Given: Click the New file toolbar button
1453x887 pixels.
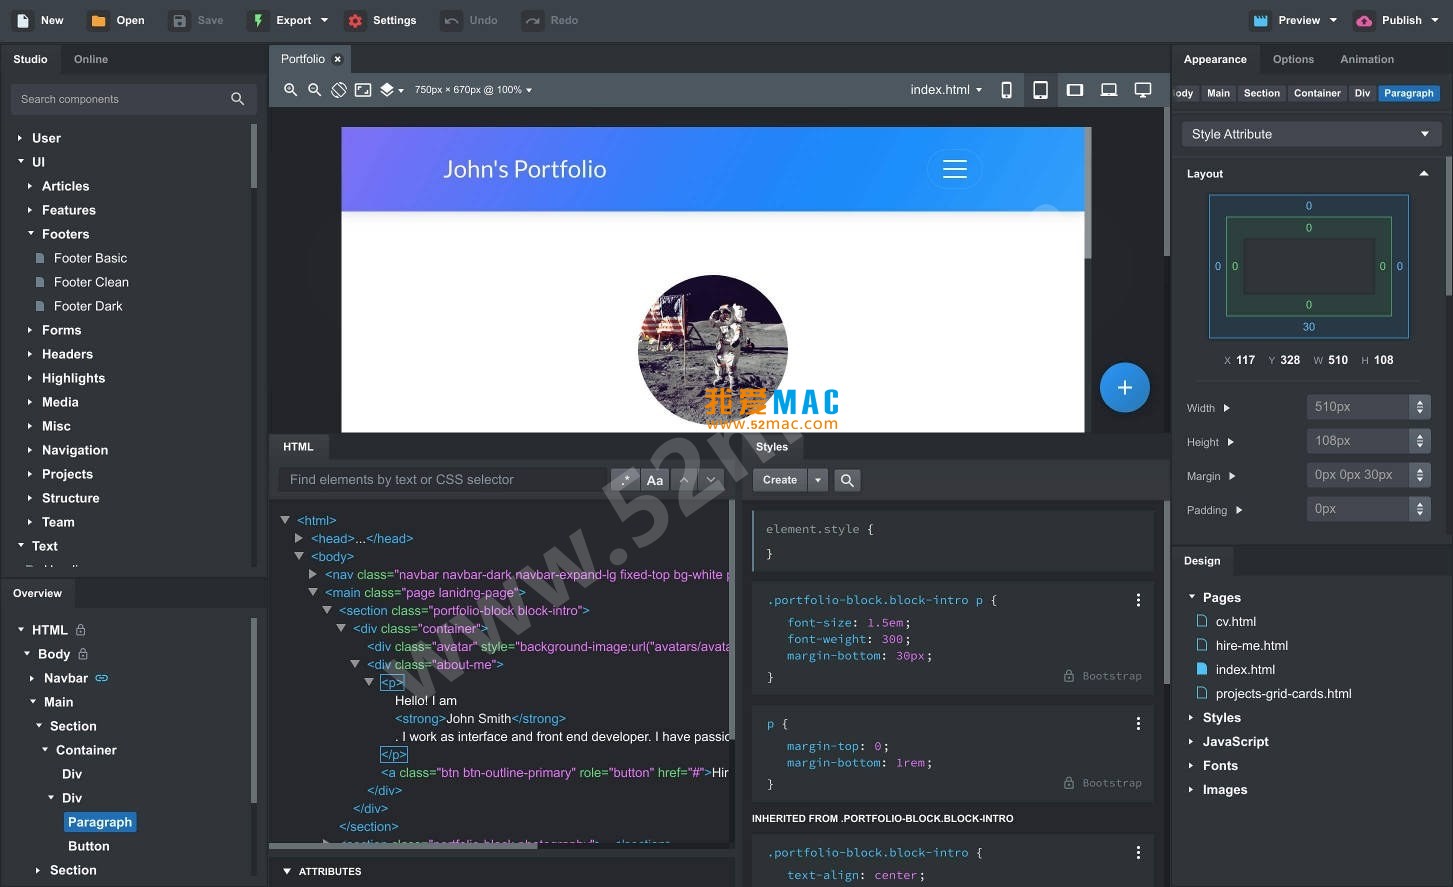Looking at the screenshot, I should pyautogui.click(x=40, y=20).
